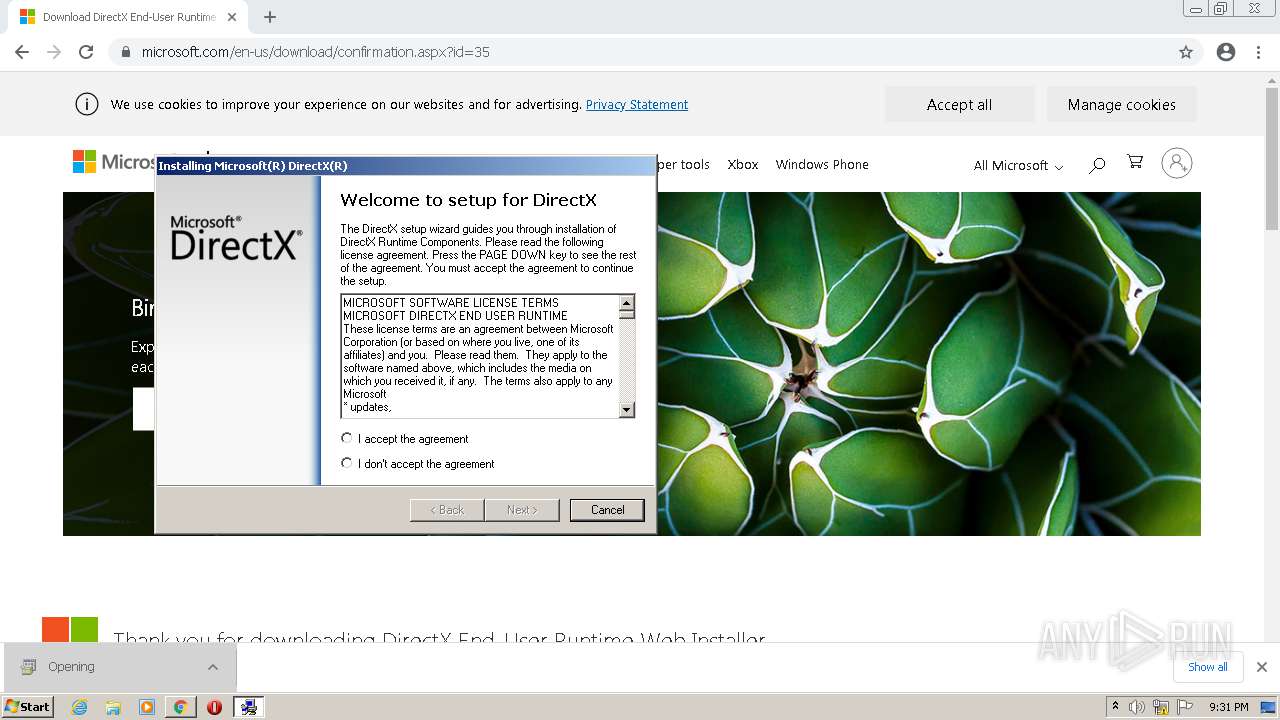Click the Welcome to setup for DirectX heading
Image resolution: width=1280 pixels, height=720 pixels.
[x=468, y=200]
